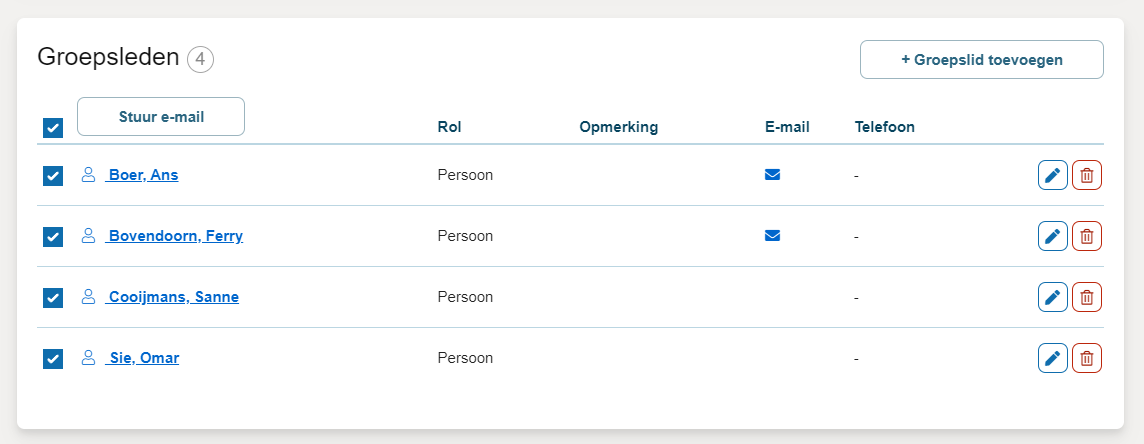1144x444 pixels.
Task: Uncheck the Cooijmans, Sanne checkbox
Action: tap(53, 298)
